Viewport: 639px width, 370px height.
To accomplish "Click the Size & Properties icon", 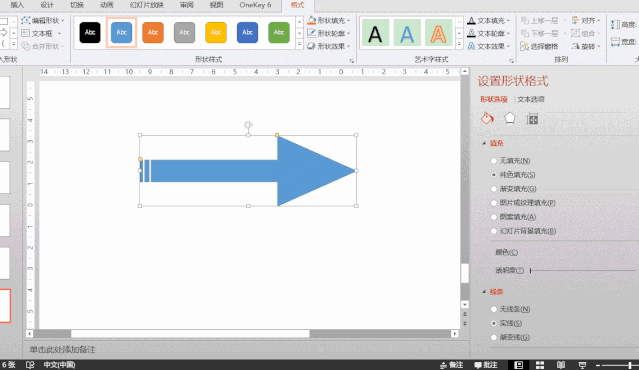I will point(532,119).
